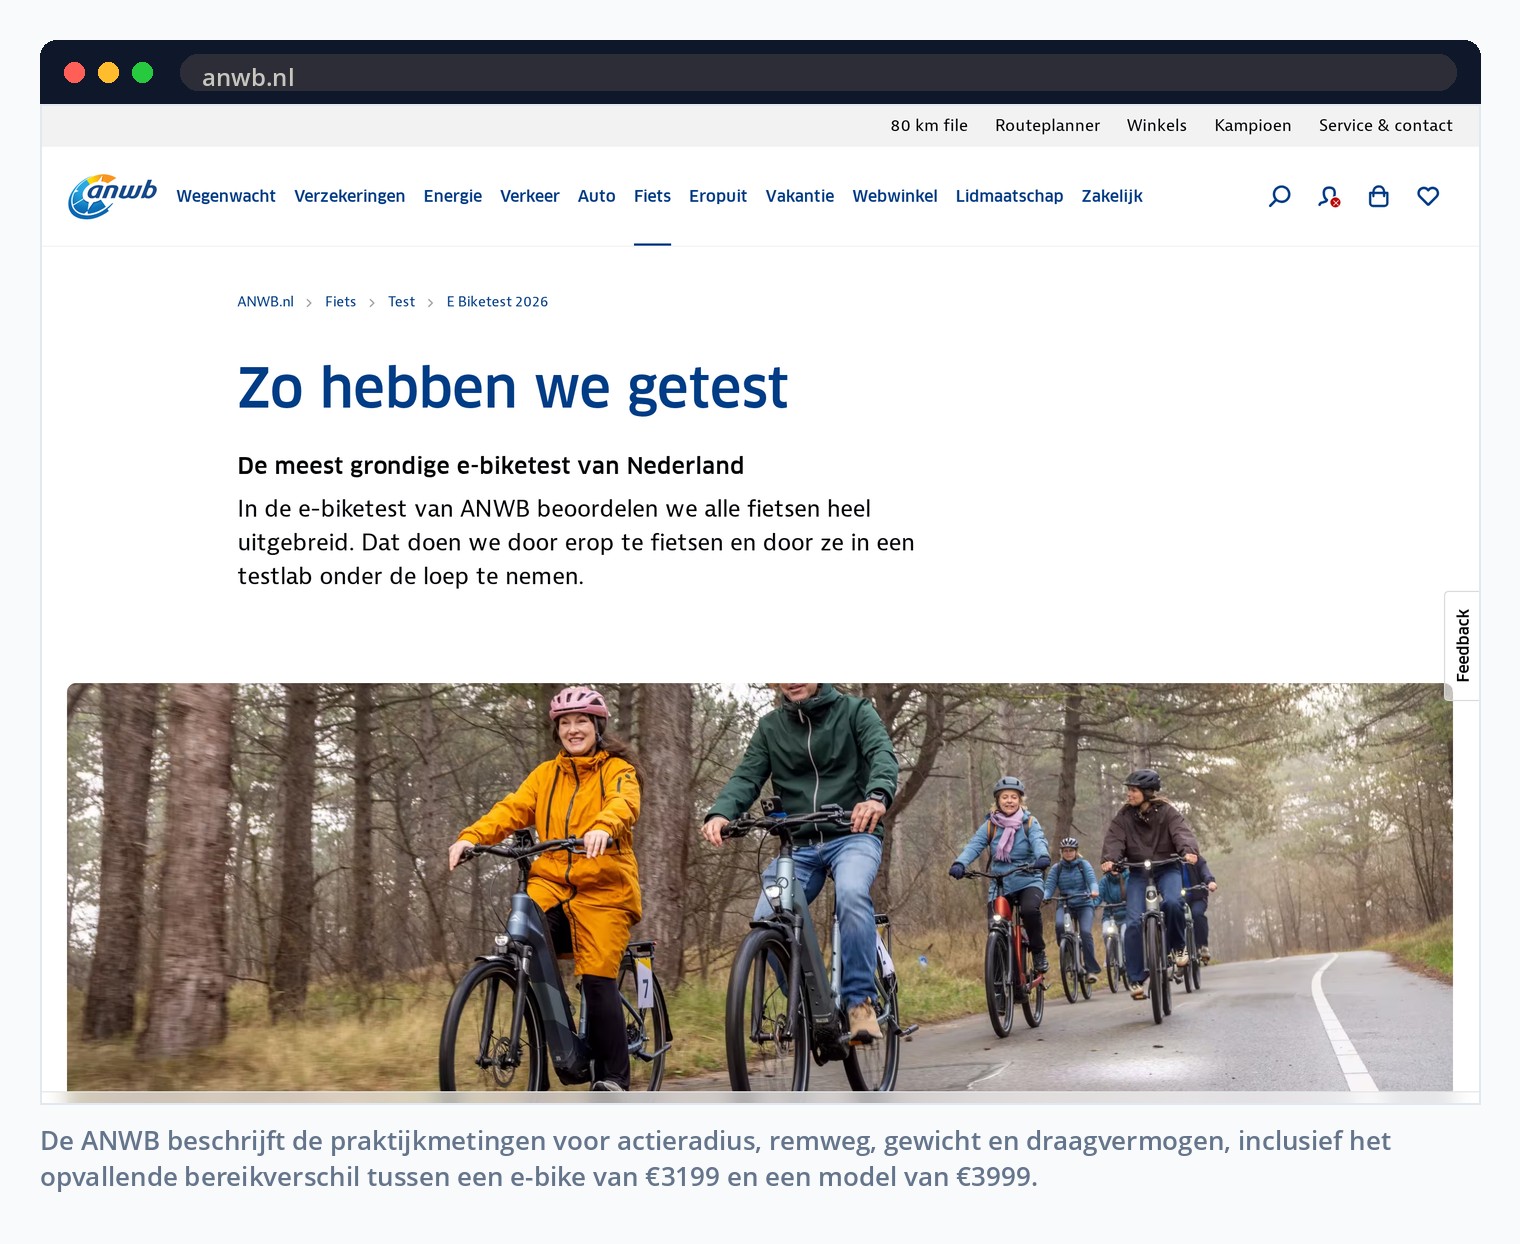This screenshot has width=1520, height=1244.
Task: Open Zakelijk in the main menu
Action: pyautogui.click(x=1111, y=196)
